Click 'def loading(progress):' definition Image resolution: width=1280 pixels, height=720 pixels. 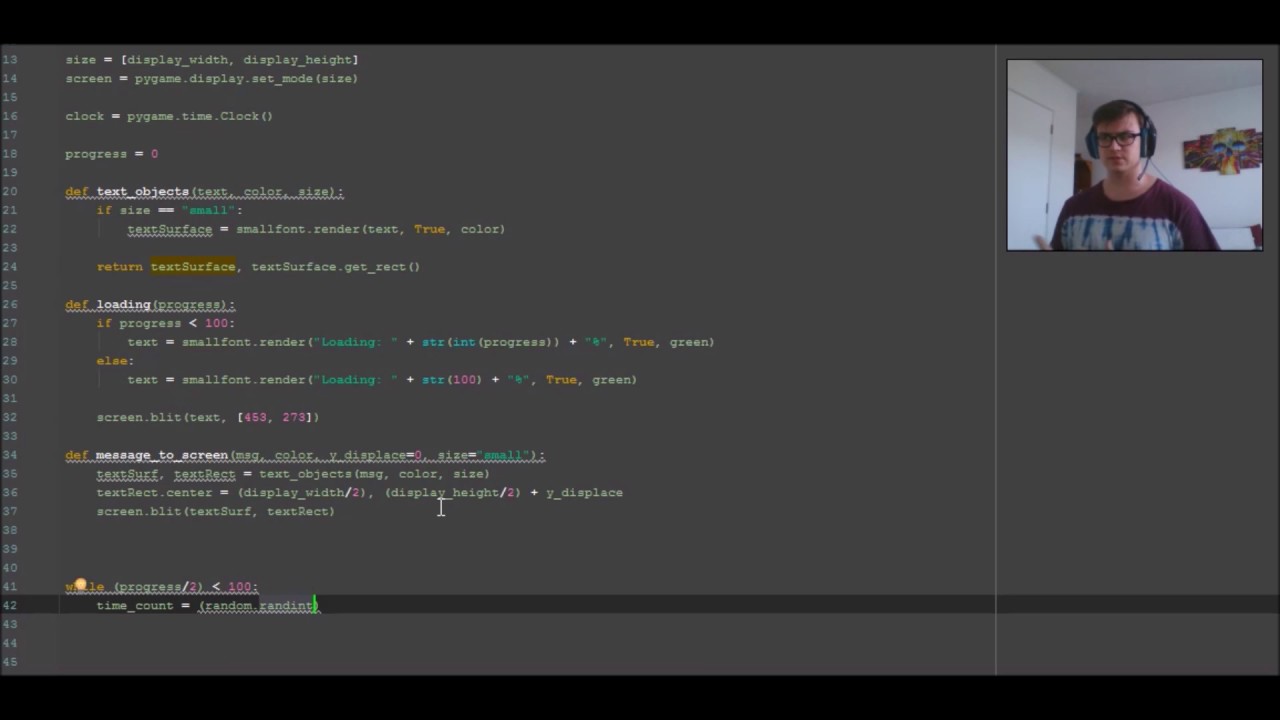pos(150,304)
